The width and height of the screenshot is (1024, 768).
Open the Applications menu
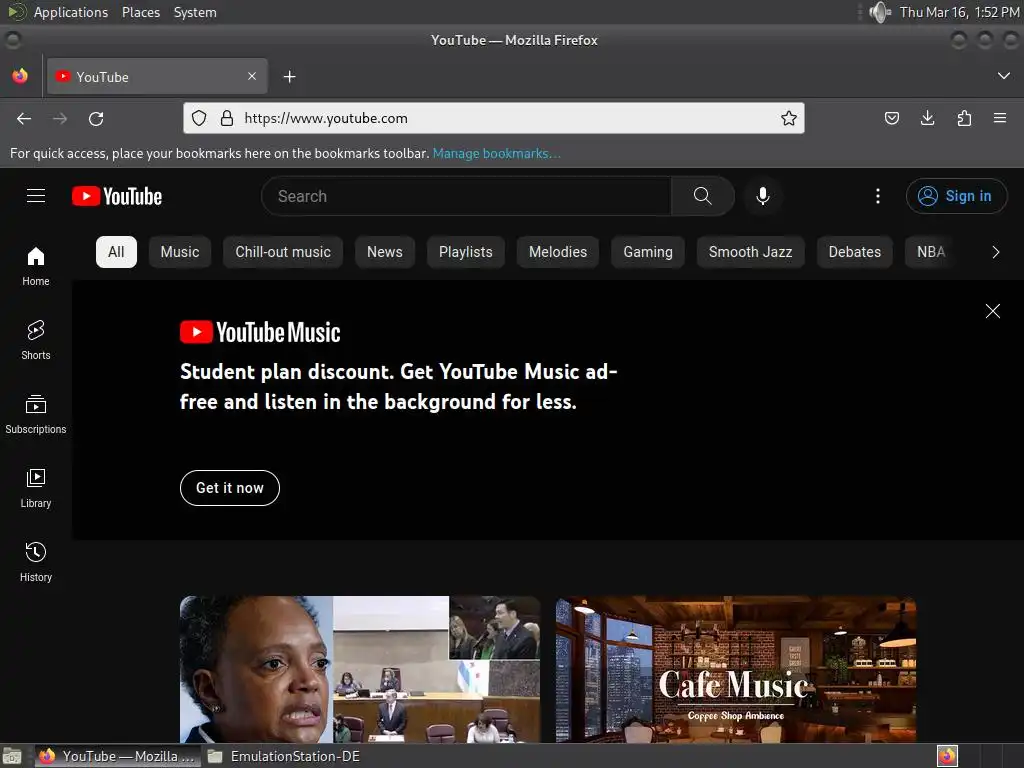pyautogui.click(x=71, y=12)
